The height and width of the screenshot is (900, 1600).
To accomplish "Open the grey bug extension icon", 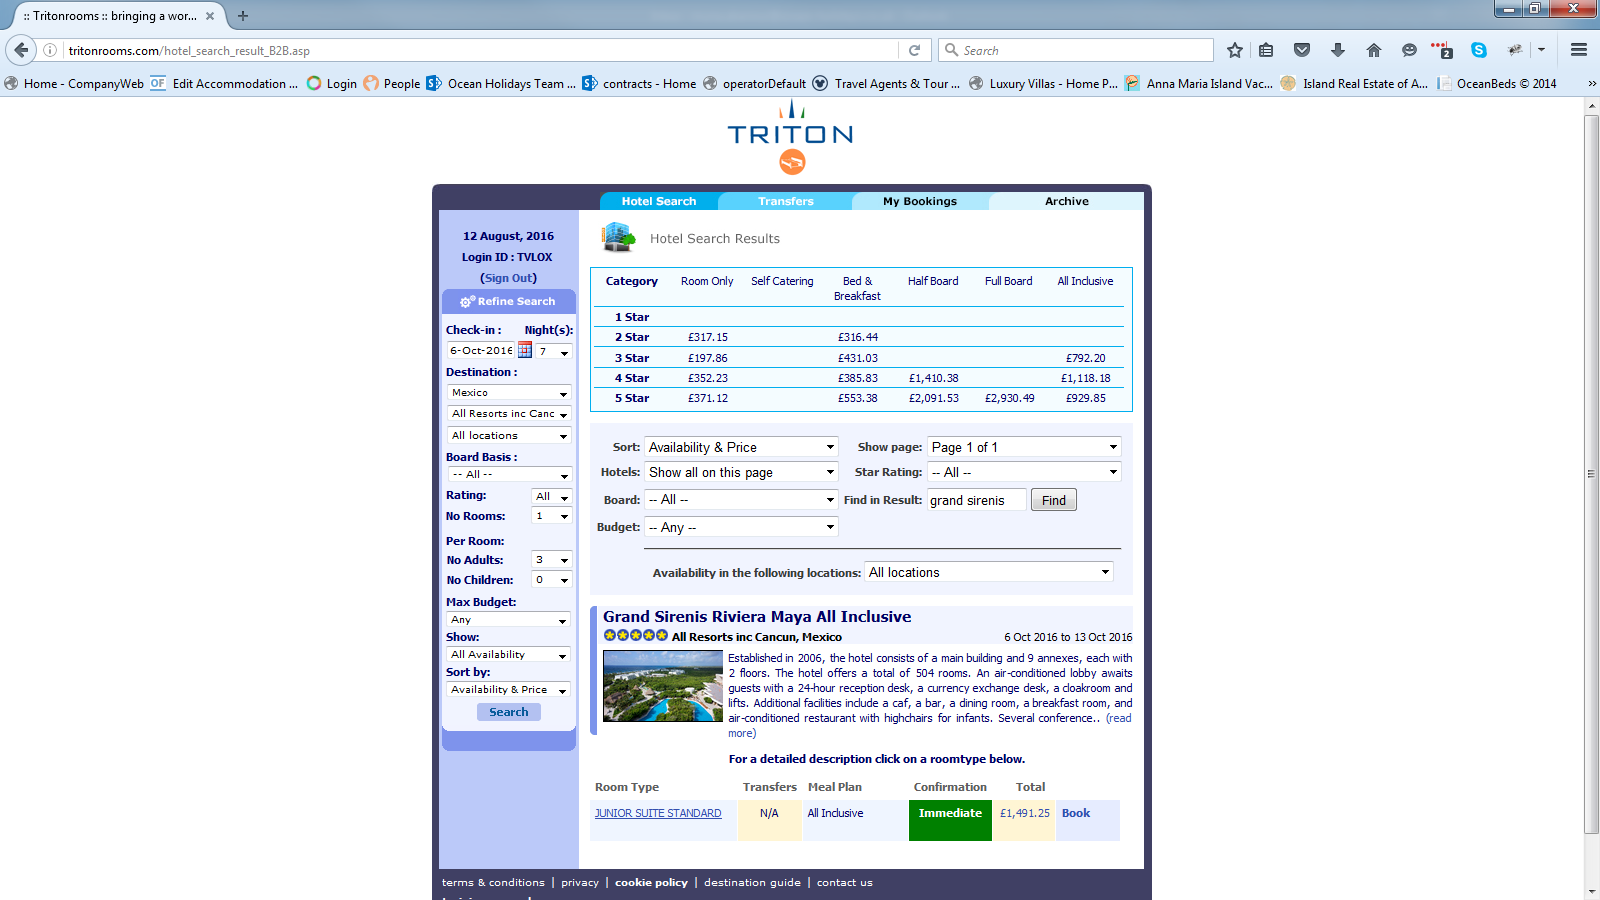I will click(1515, 50).
